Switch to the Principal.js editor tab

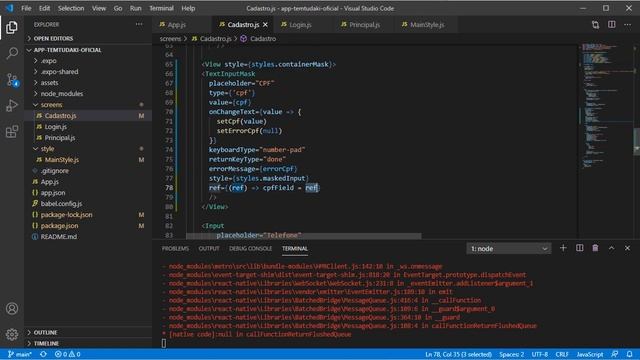click(364, 25)
